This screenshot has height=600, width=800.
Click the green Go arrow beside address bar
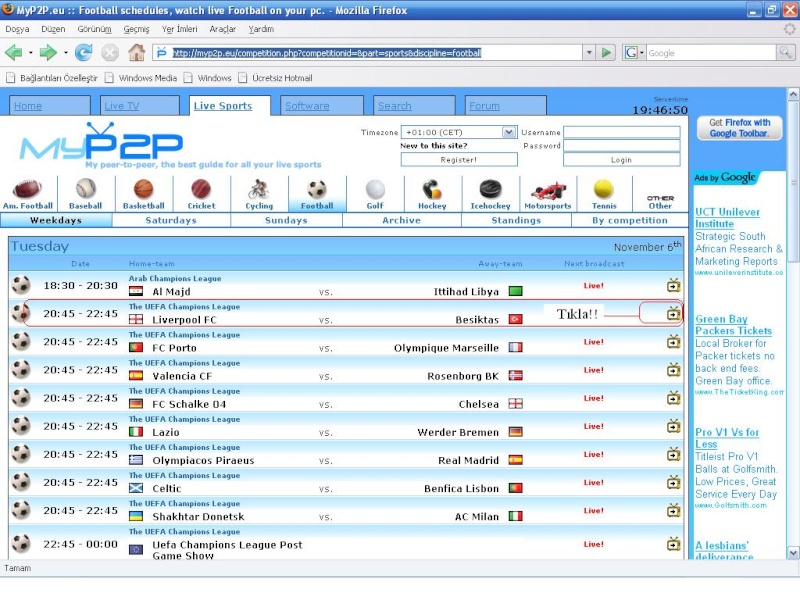click(606, 53)
